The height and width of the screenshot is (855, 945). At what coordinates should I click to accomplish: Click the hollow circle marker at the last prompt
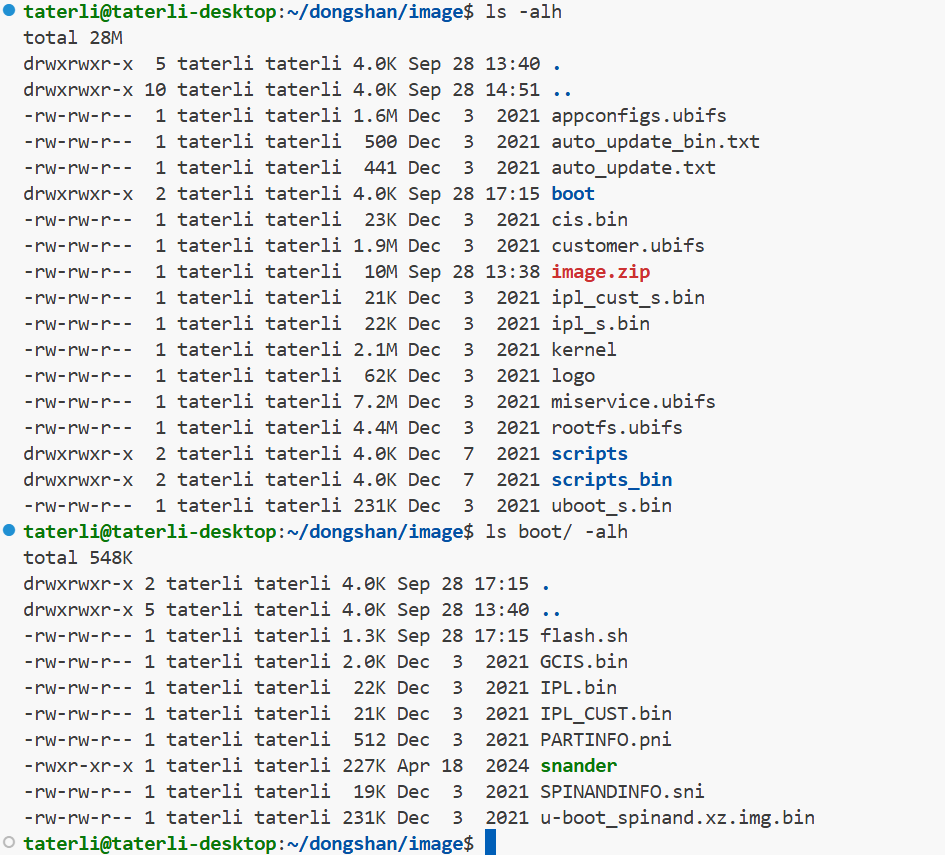pyautogui.click(x=9, y=843)
